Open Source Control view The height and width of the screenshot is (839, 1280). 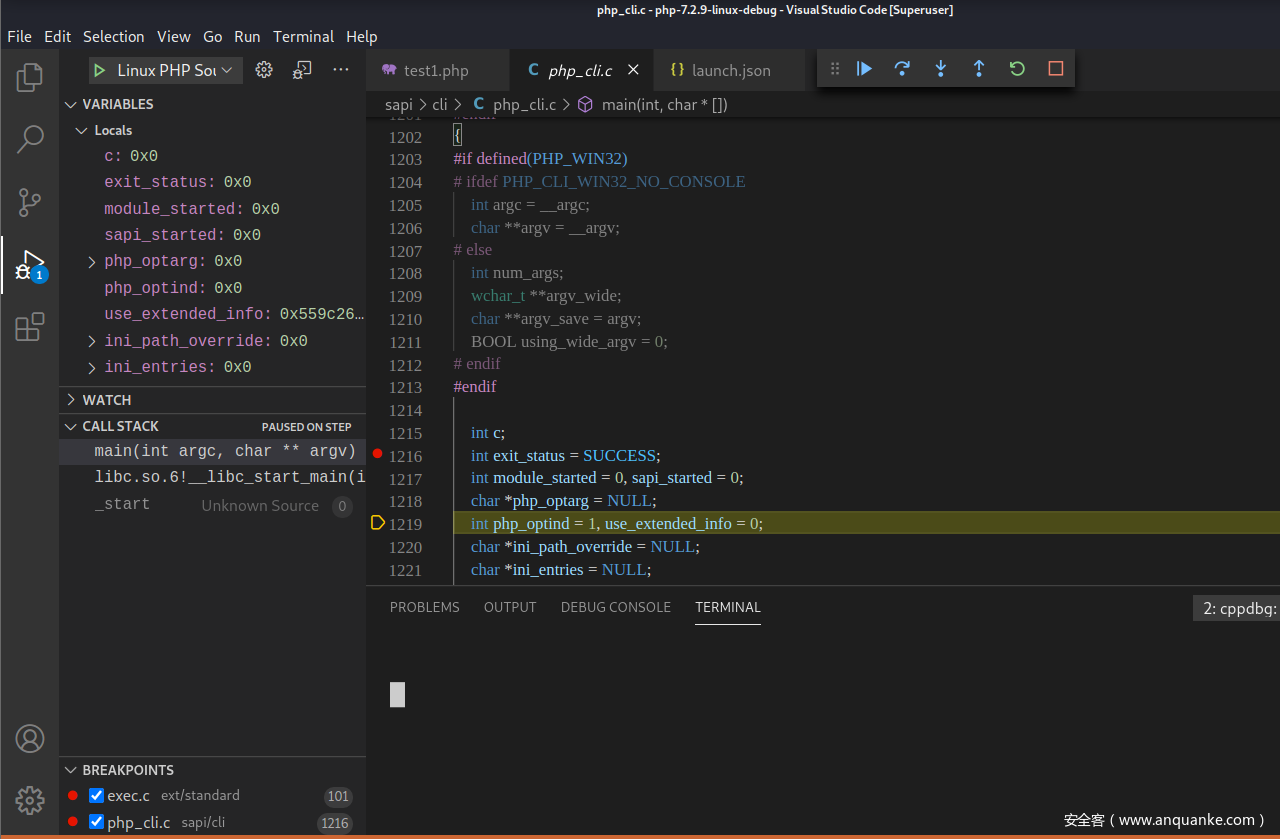coord(30,202)
